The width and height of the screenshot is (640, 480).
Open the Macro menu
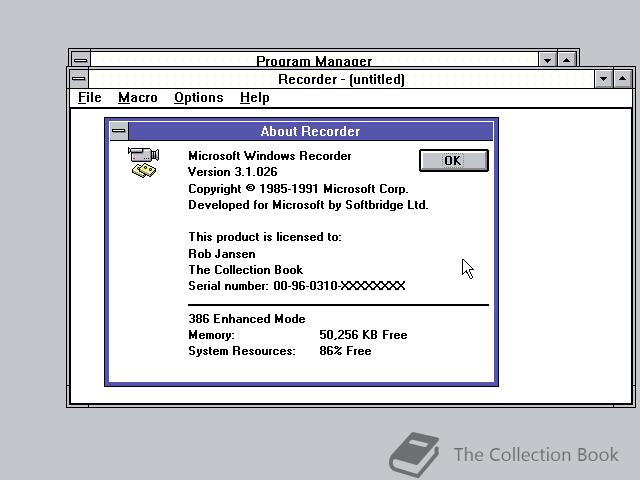click(x=138, y=98)
